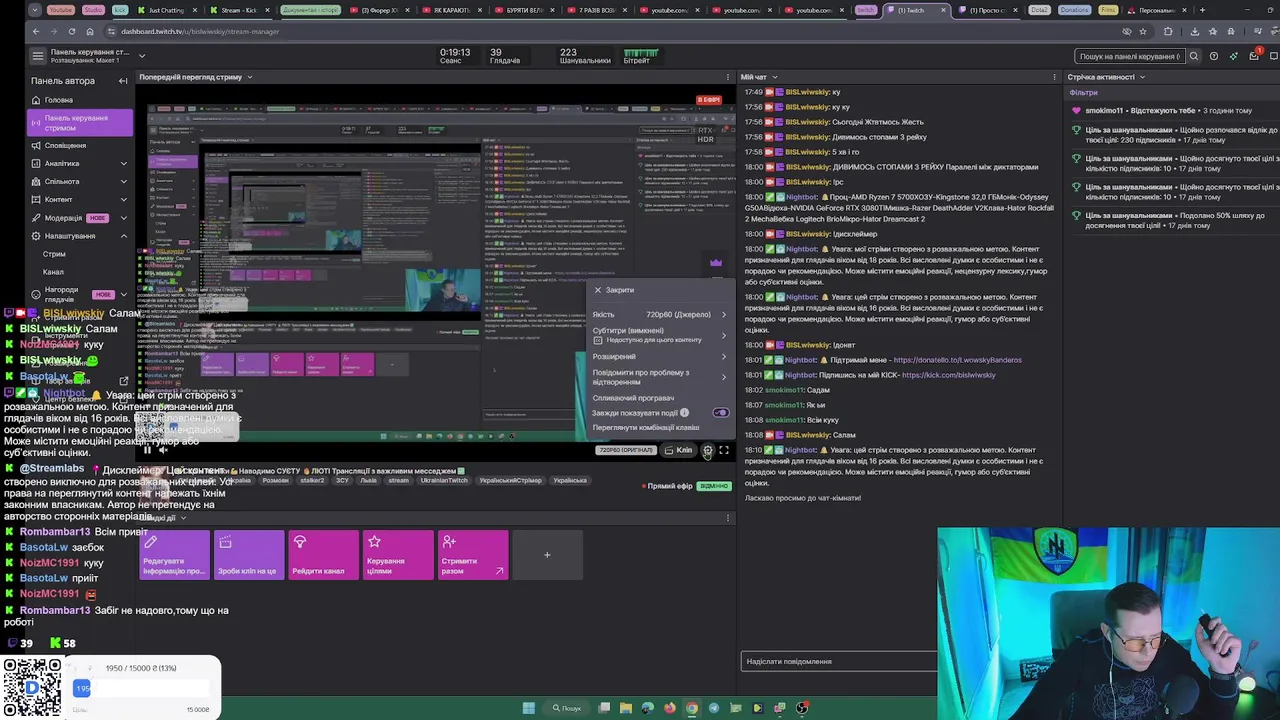Switch to the Just Chatting browser tab

click(x=165, y=10)
